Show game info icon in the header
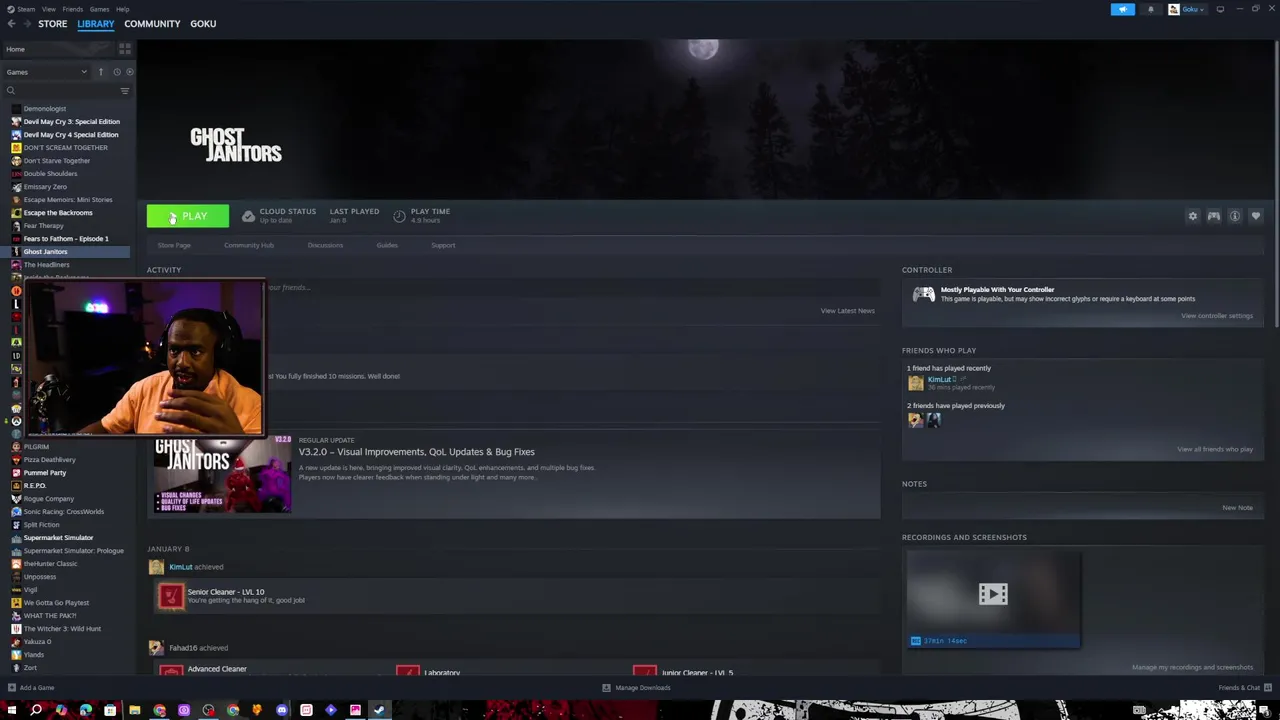Screen dimensions: 1280x720 pyautogui.click(x=1235, y=216)
